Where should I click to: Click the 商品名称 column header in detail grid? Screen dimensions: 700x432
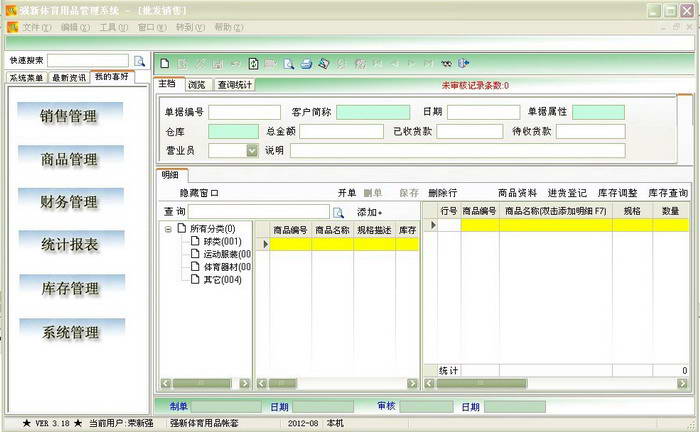click(x=556, y=211)
